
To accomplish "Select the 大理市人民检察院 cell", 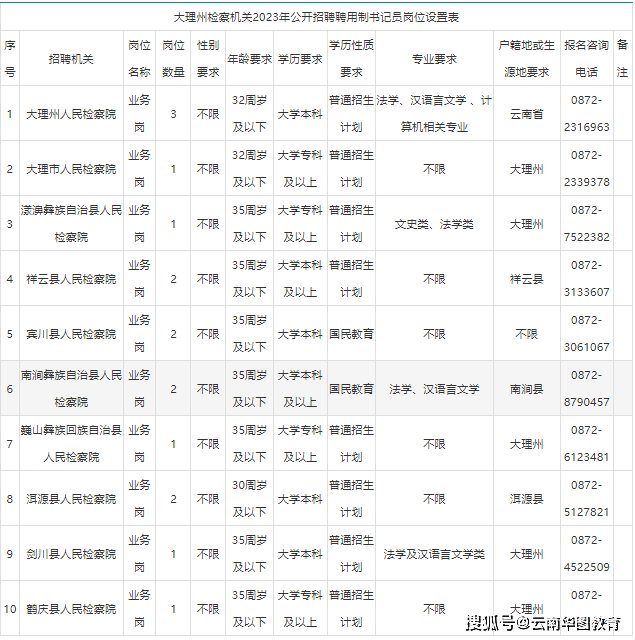I will point(71,169).
